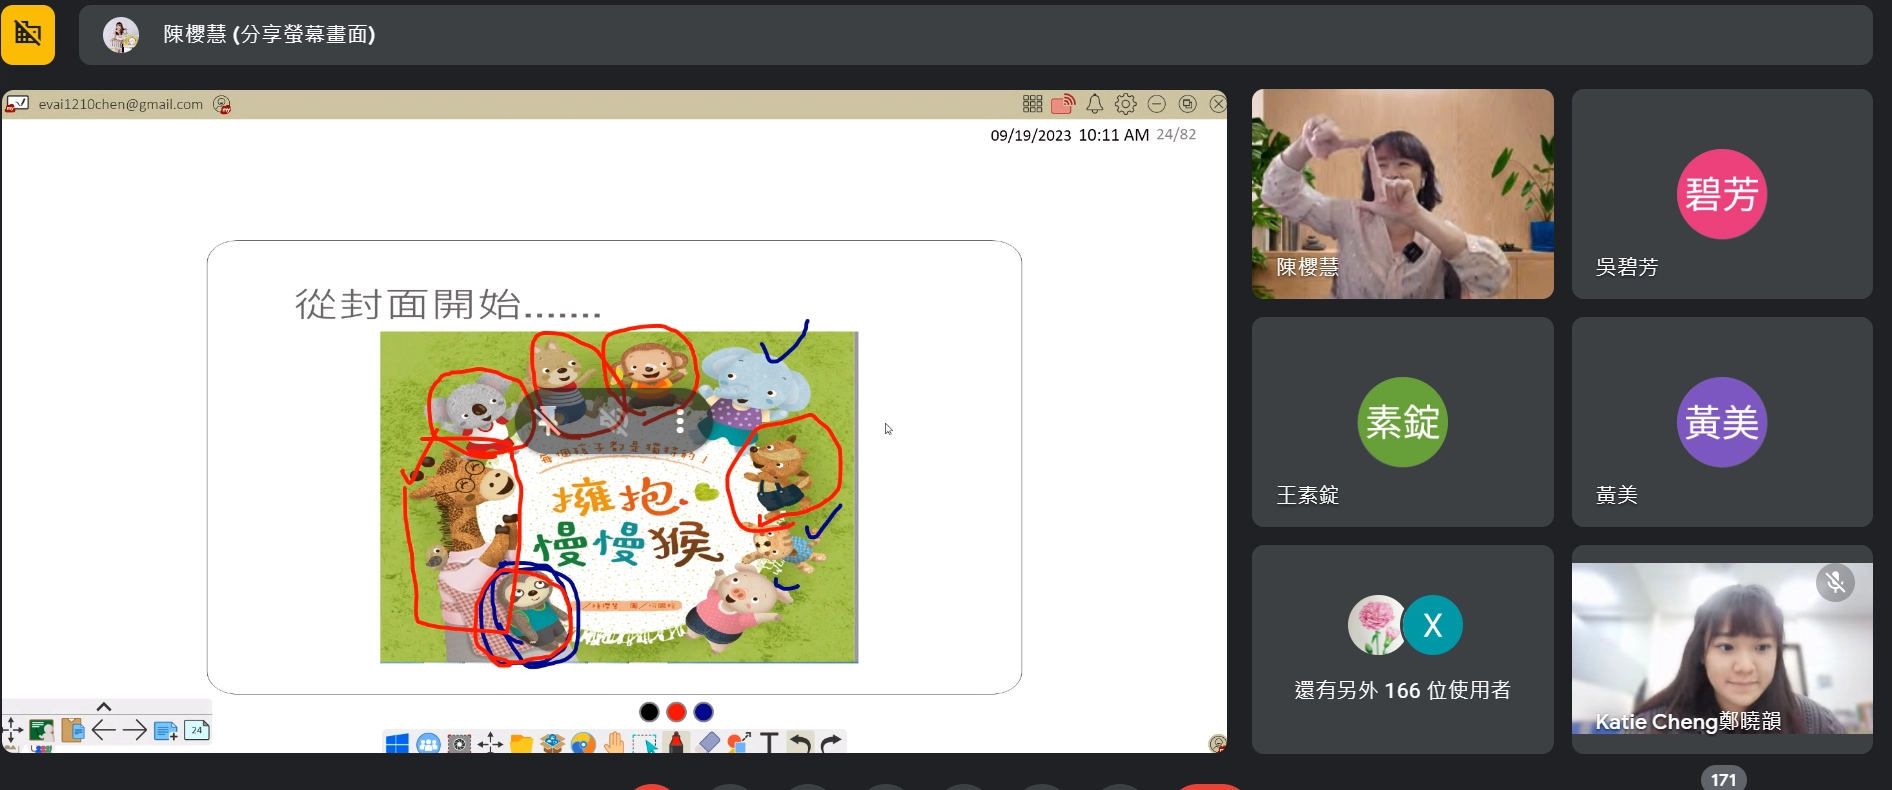This screenshot has width=1892, height=790.
Task: Click the muted microphone icon on Katie Cheng tile
Action: coord(1835,582)
